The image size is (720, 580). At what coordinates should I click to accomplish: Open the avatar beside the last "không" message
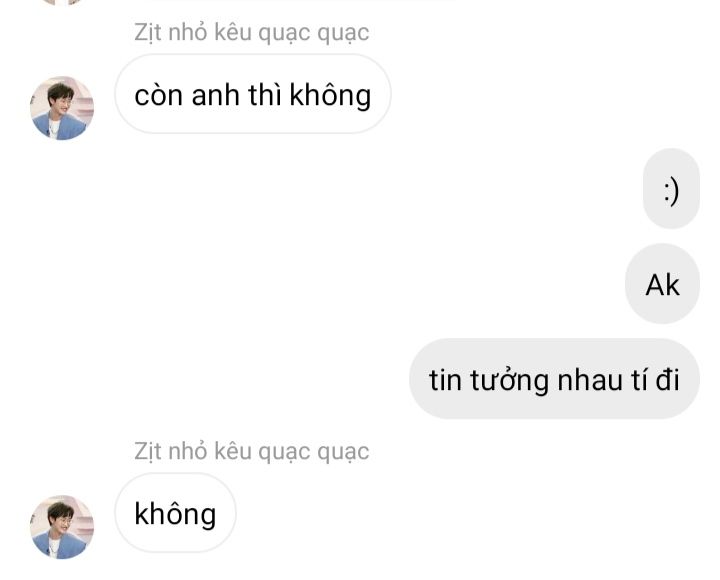(x=62, y=527)
